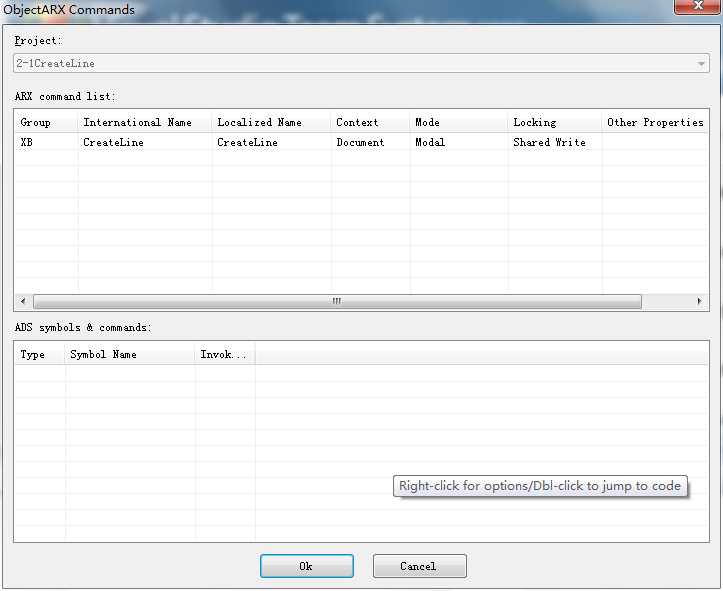Click the Type column header in ADS list
The width and height of the screenshot is (723, 591).
40,355
